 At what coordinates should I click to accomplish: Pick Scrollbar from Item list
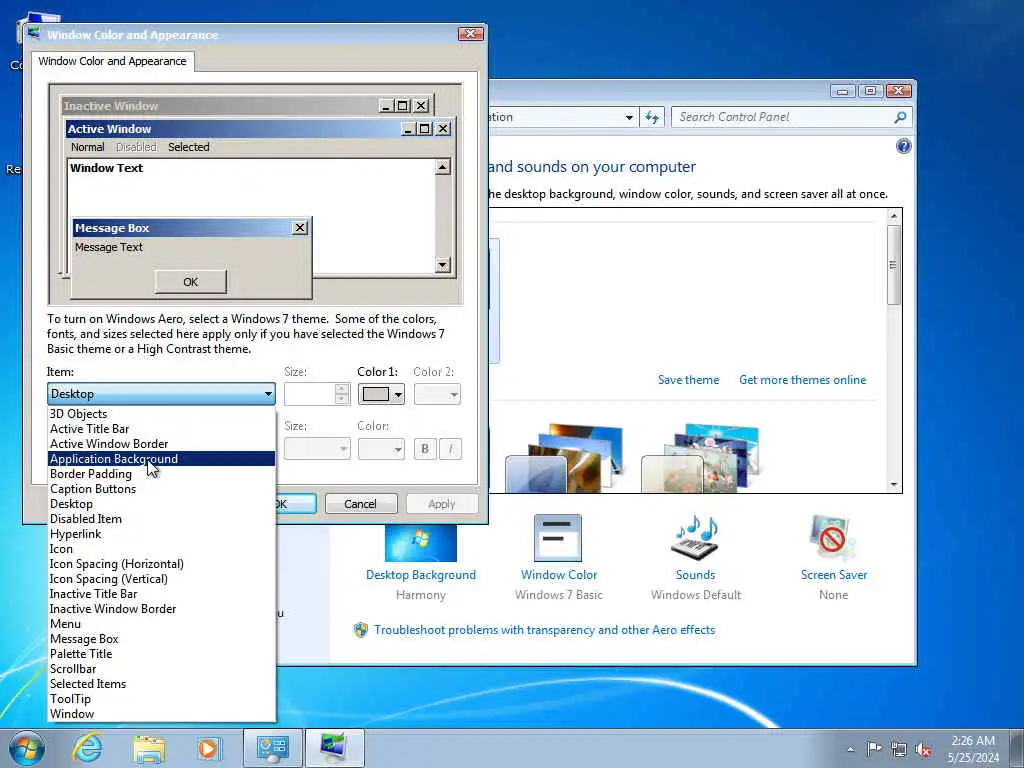161,669
